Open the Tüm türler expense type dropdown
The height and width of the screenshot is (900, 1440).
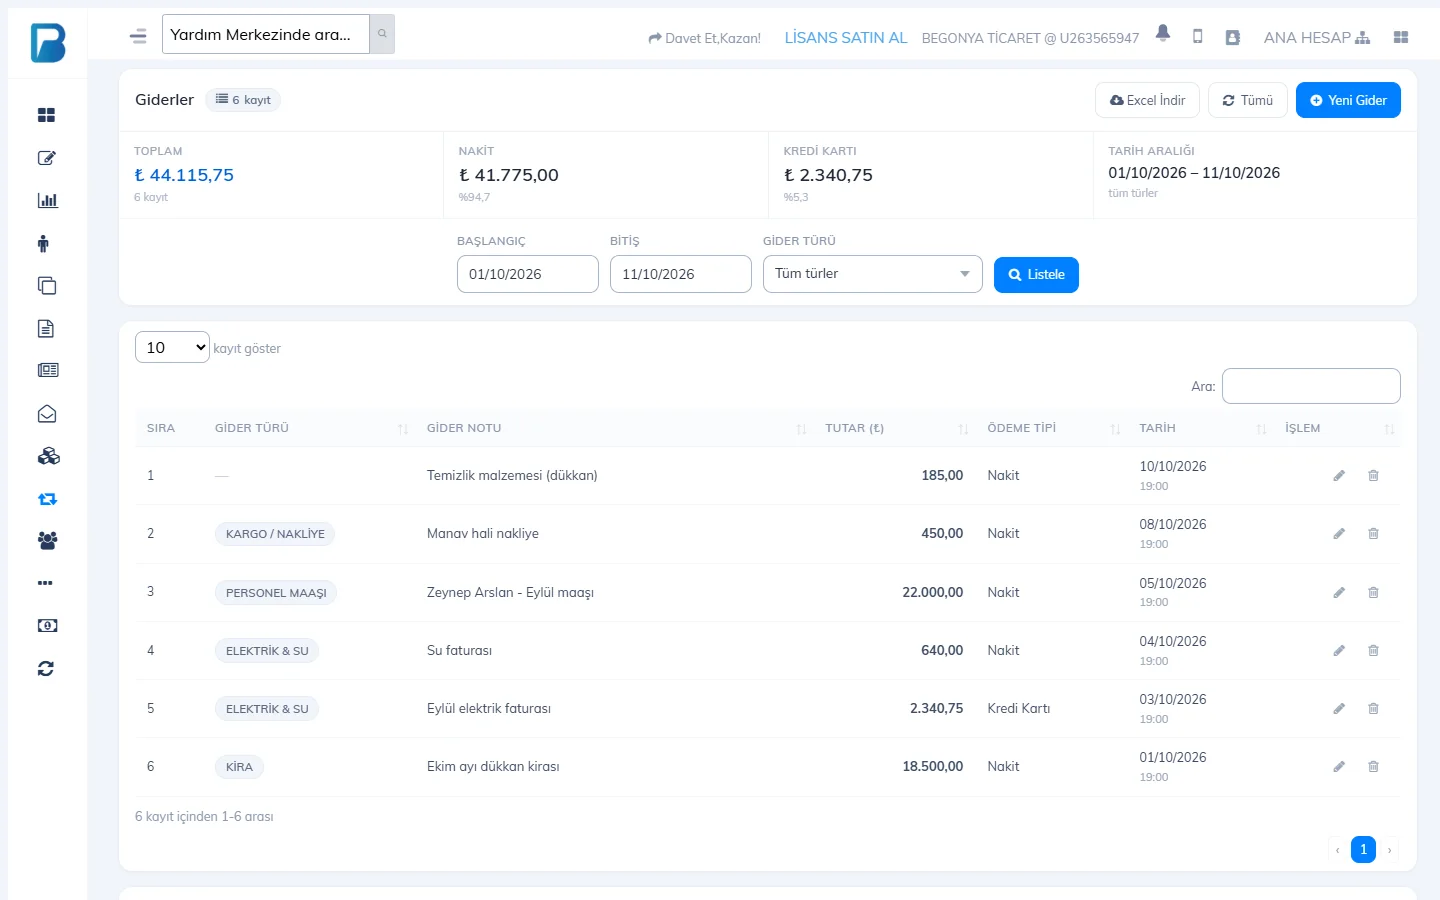873,274
